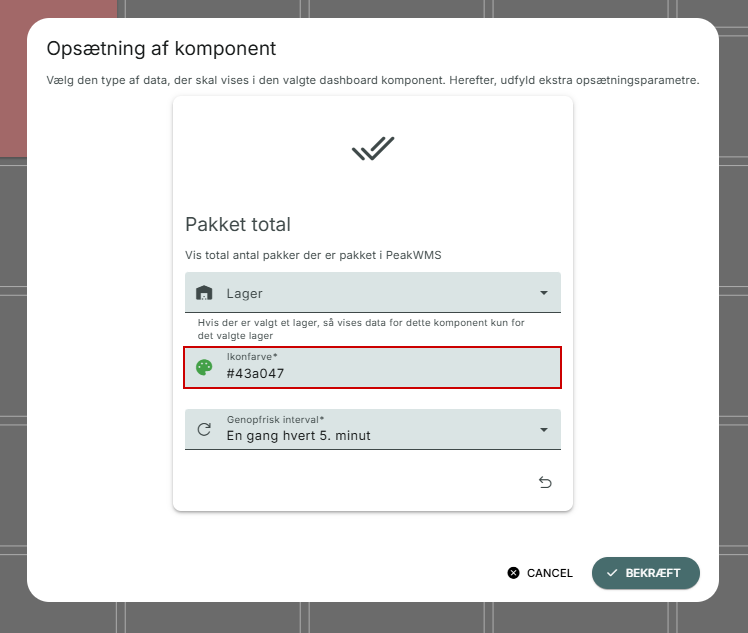
Task: Click the refresh icon in Genopfrisk interval
Action: (204, 429)
